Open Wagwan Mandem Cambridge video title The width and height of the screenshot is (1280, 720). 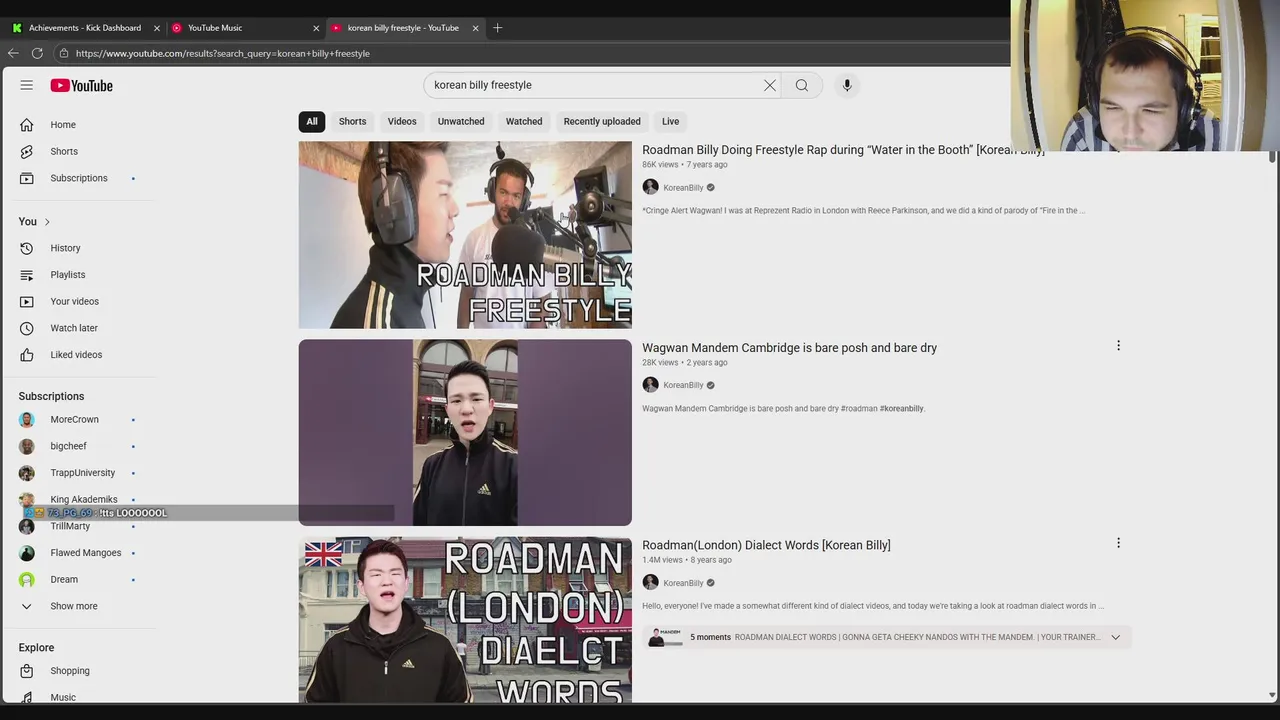pyautogui.click(x=789, y=348)
